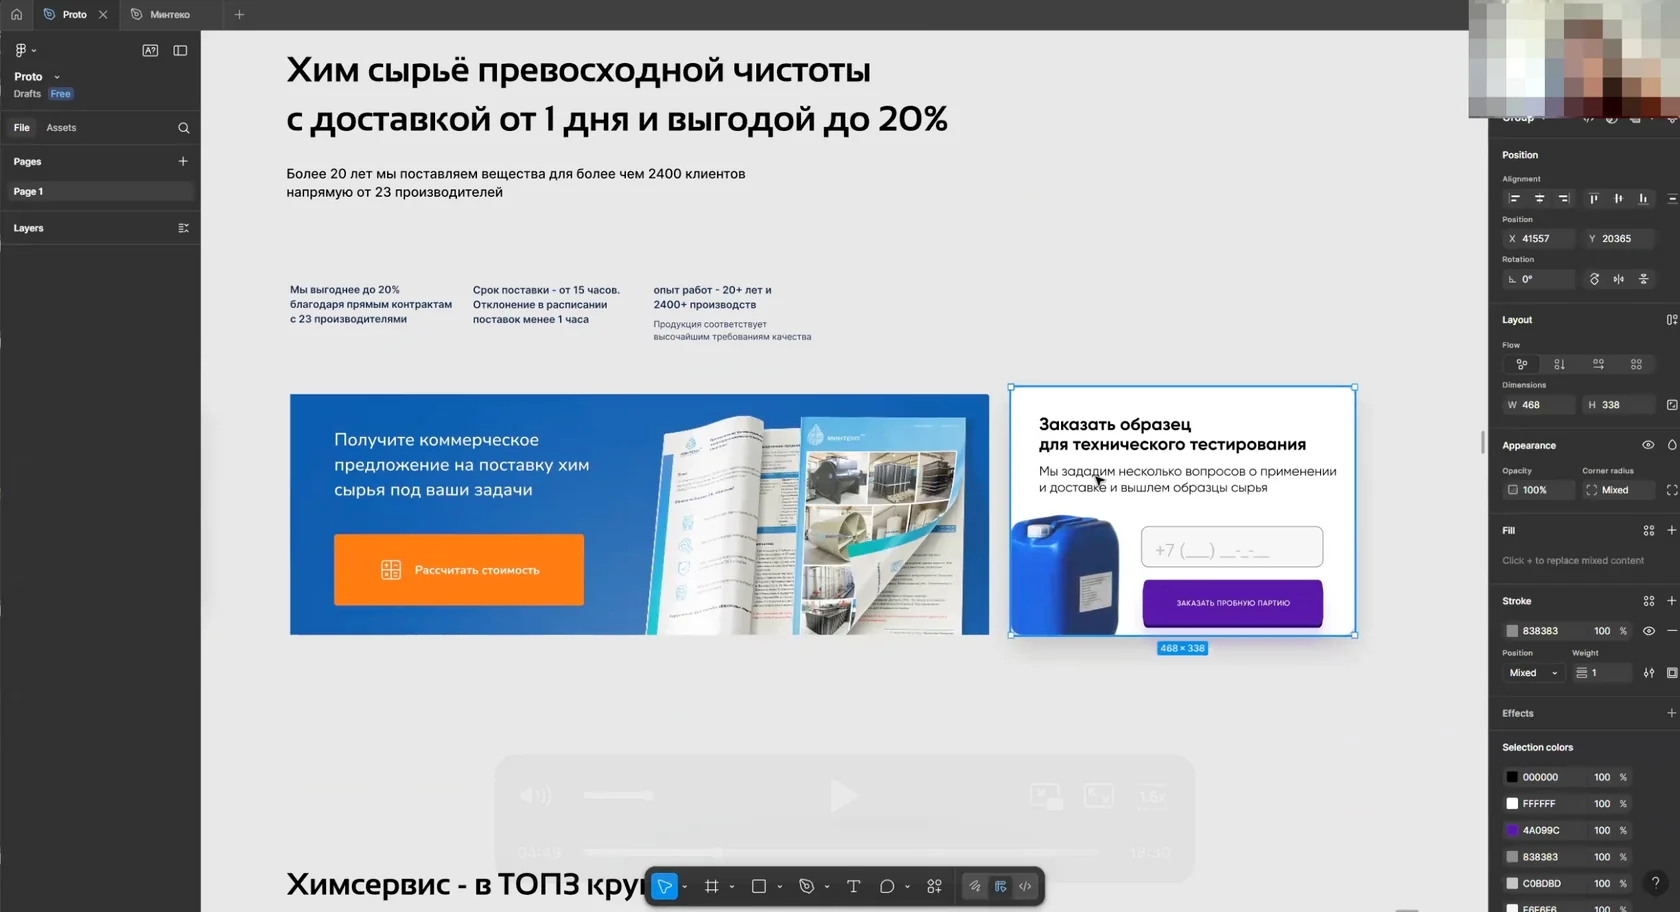The image size is (1680, 912).
Task: Select the Move tool in bottom toolbar
Action: (x=665, y=886)
